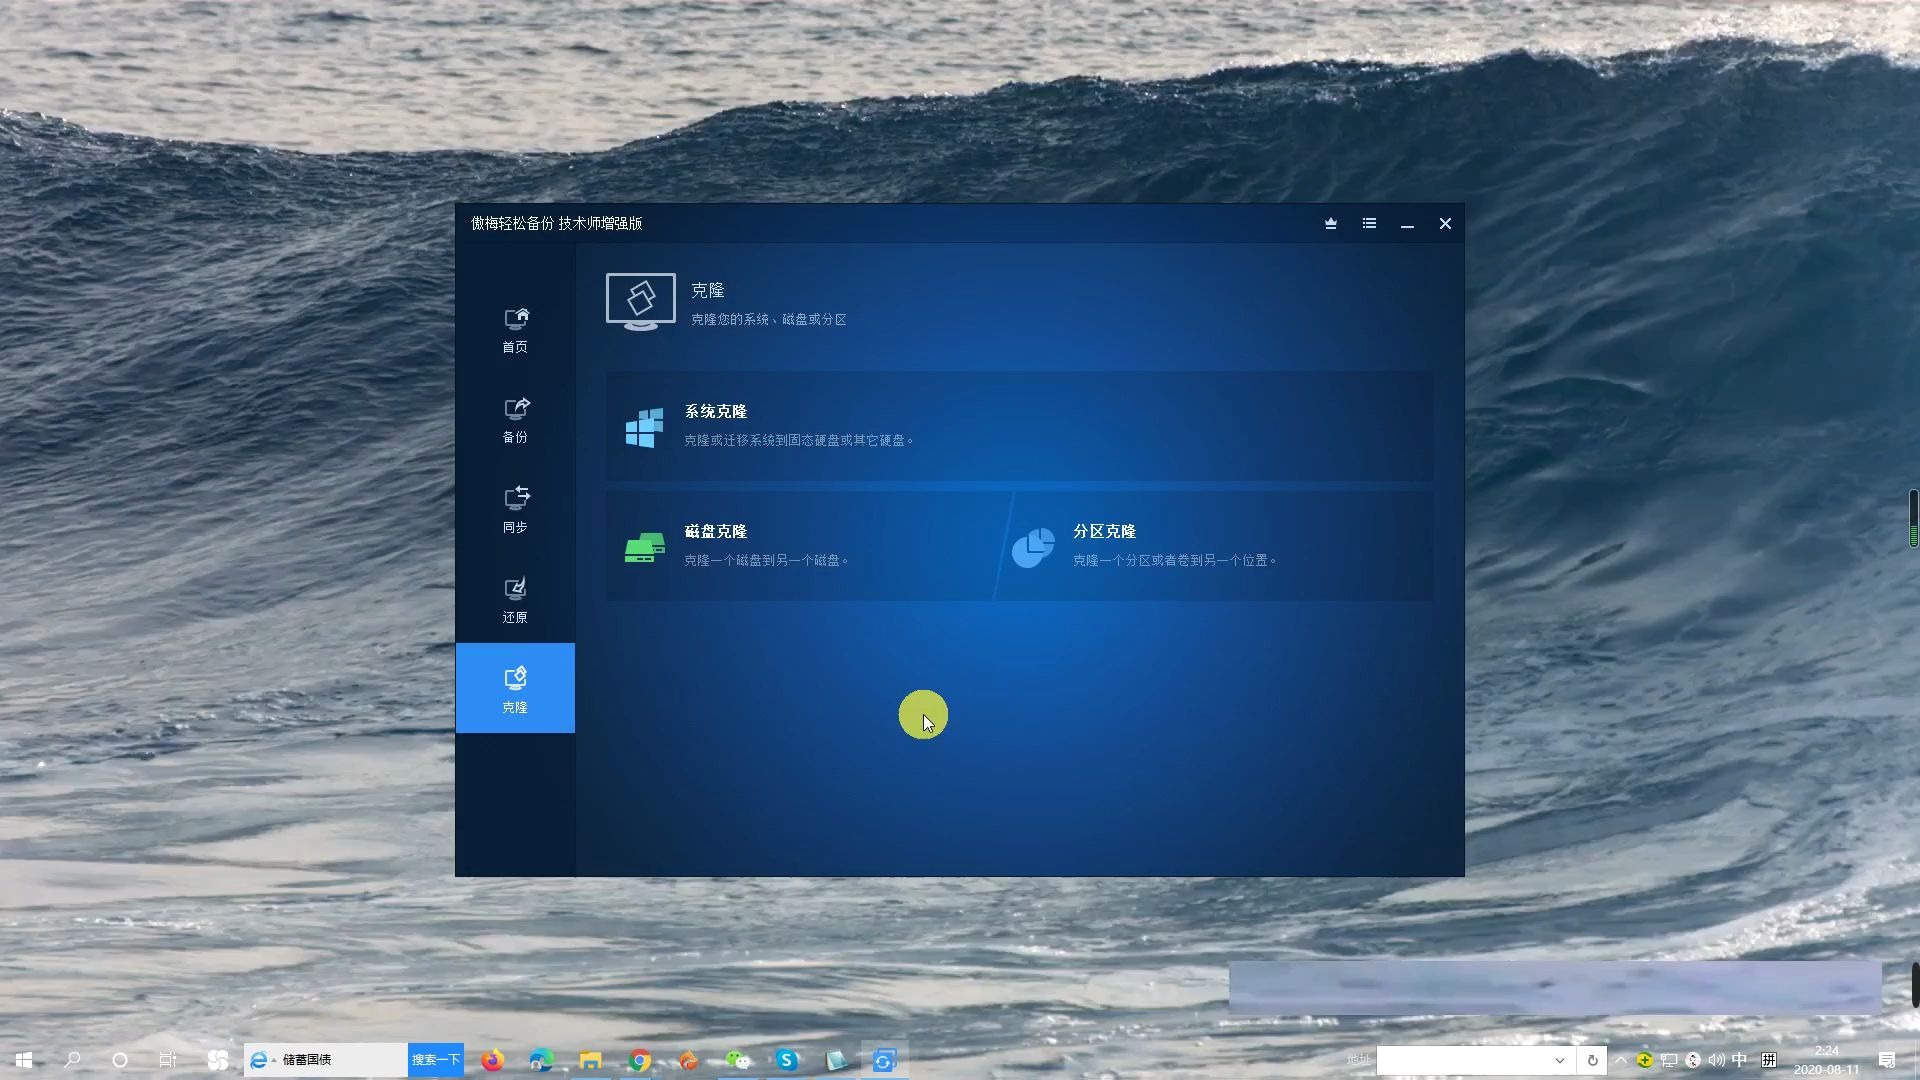Open the notification center icon
Image resolution: width=1920 pixels, height=1080 pixels.
click(1887, 1060)
